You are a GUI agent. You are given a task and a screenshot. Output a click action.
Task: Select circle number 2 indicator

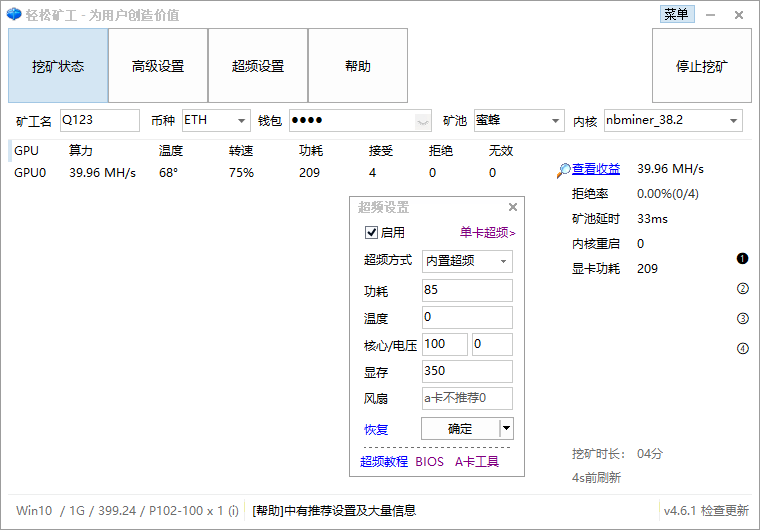tap(742, 289)
